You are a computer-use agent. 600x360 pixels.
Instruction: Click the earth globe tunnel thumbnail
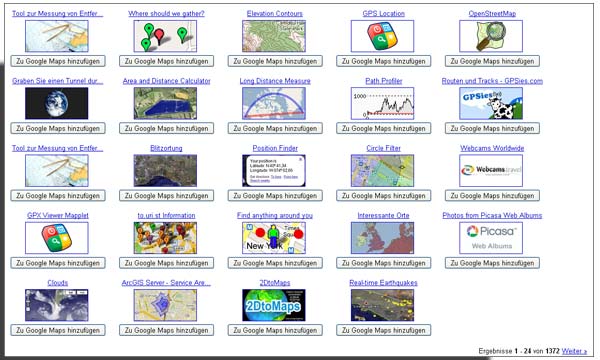(x=57, y=103)
